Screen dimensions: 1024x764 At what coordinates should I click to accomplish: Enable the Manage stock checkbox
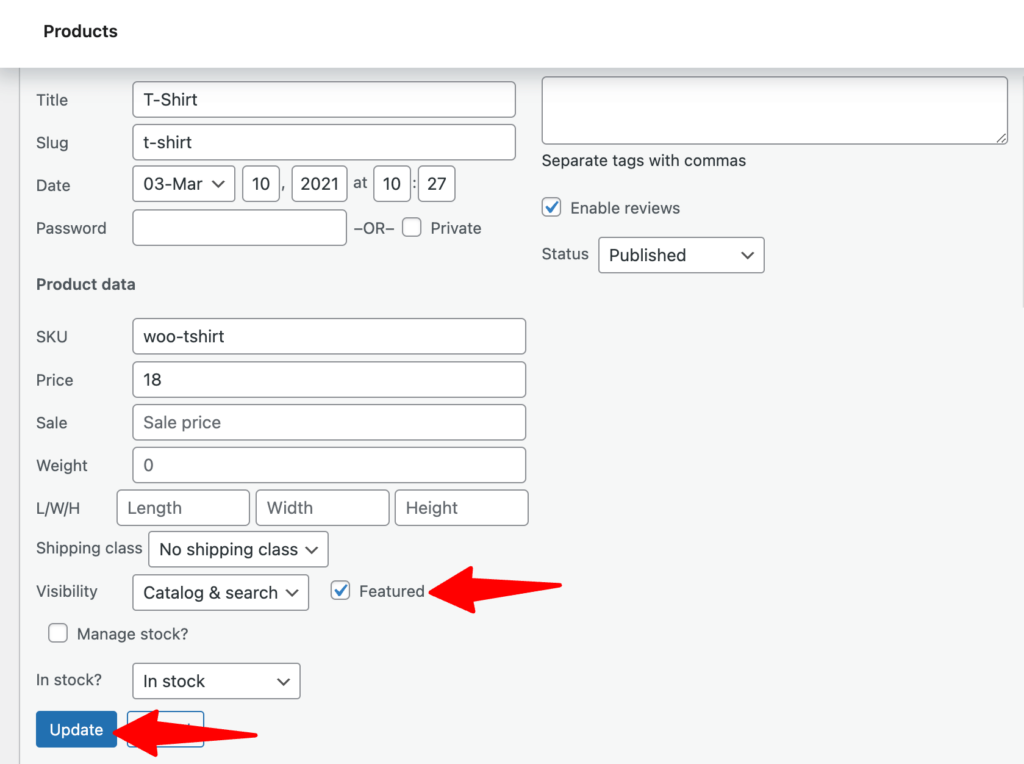pyautogui.click(x=58, y=633)
